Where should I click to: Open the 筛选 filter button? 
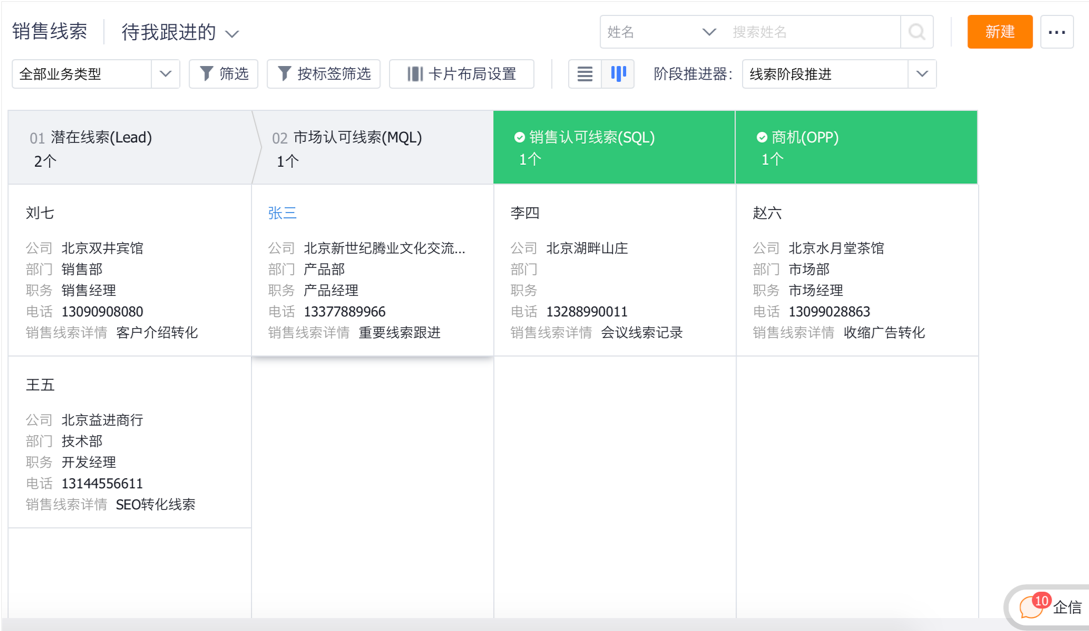pyautogui.click(x=224, y=74)
